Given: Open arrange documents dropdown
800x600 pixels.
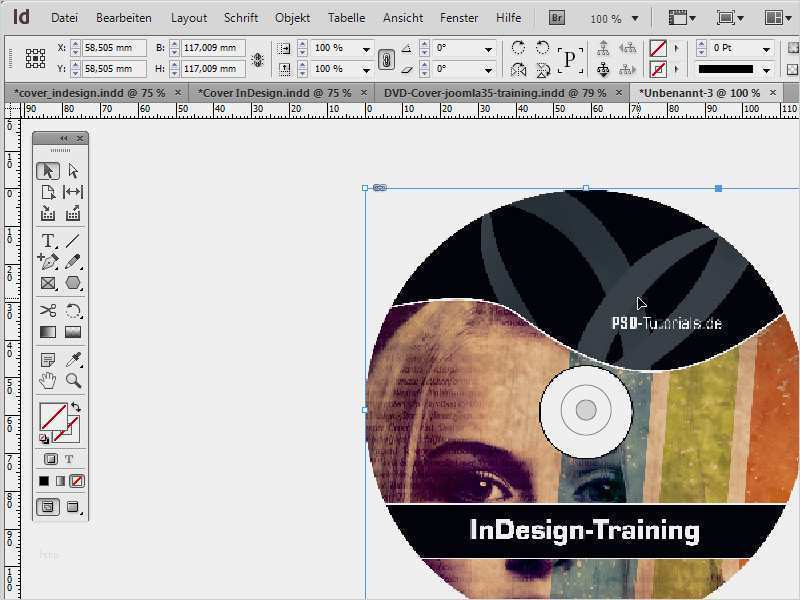Looking at the screenshot, I should (x=779, y=19).
